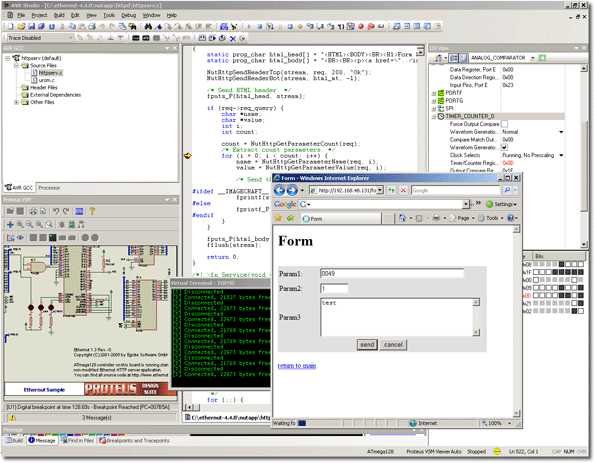The image size is (595, 463).
Task: Open the Tools menu in AVR Studio
Action: (109, 15)
